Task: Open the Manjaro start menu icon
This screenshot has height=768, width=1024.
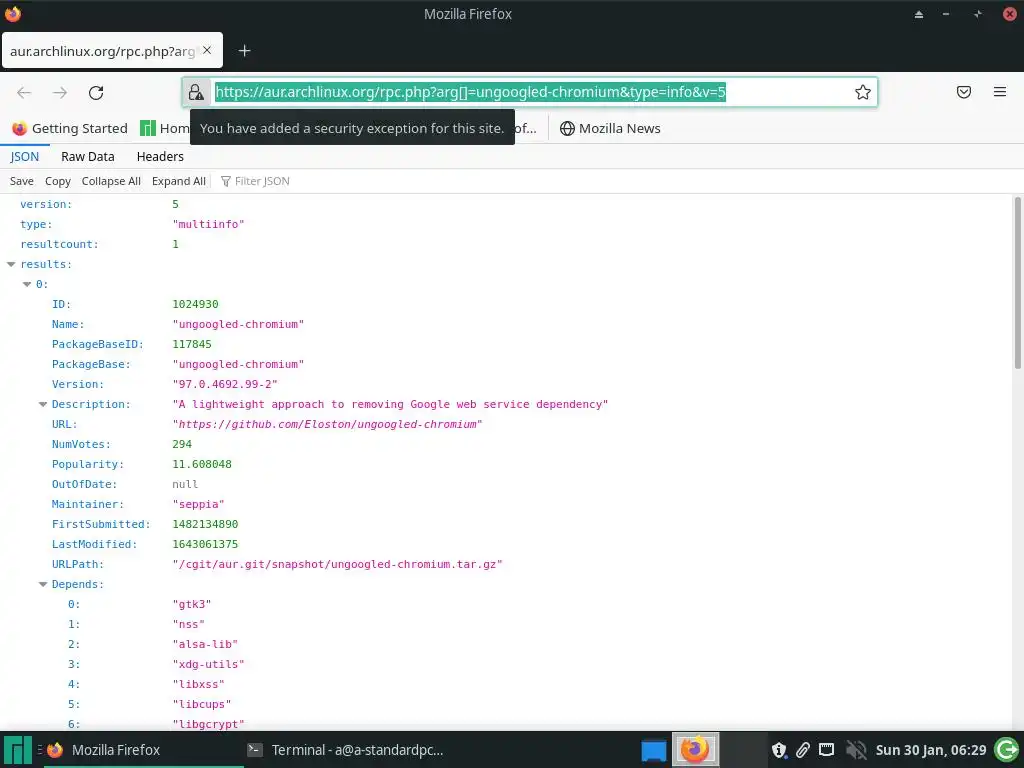Action: click(x=18, y=750)
